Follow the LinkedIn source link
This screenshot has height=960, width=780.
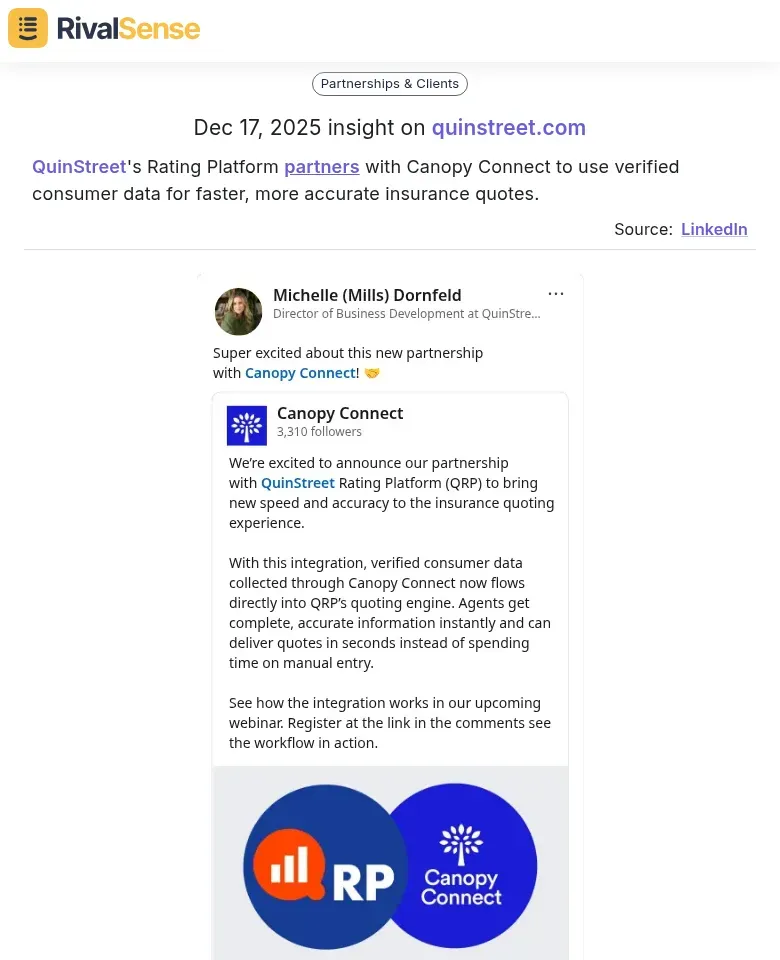coord(714,229)
